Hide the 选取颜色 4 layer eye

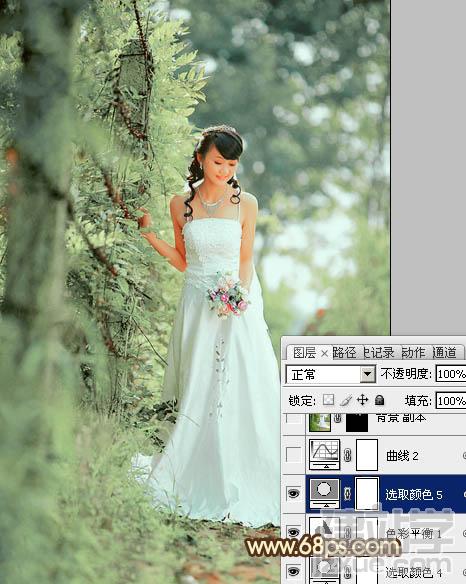pos(294,571)
